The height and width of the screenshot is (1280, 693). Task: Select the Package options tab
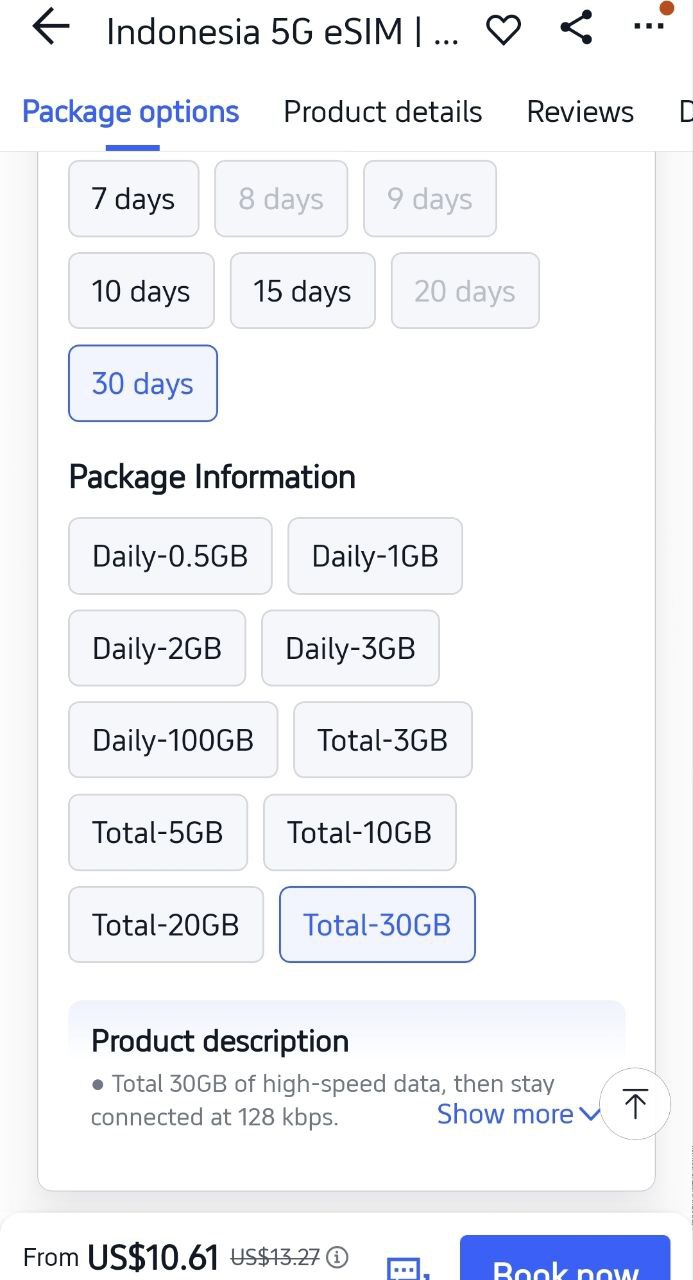(x=131, y=112)
